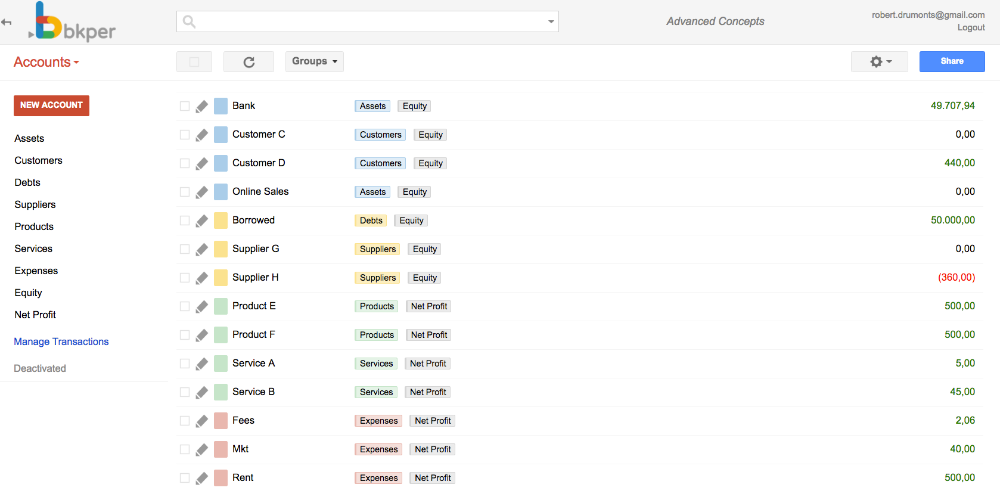Click the Advanced Concepts book title

click(x=716, y=22)
